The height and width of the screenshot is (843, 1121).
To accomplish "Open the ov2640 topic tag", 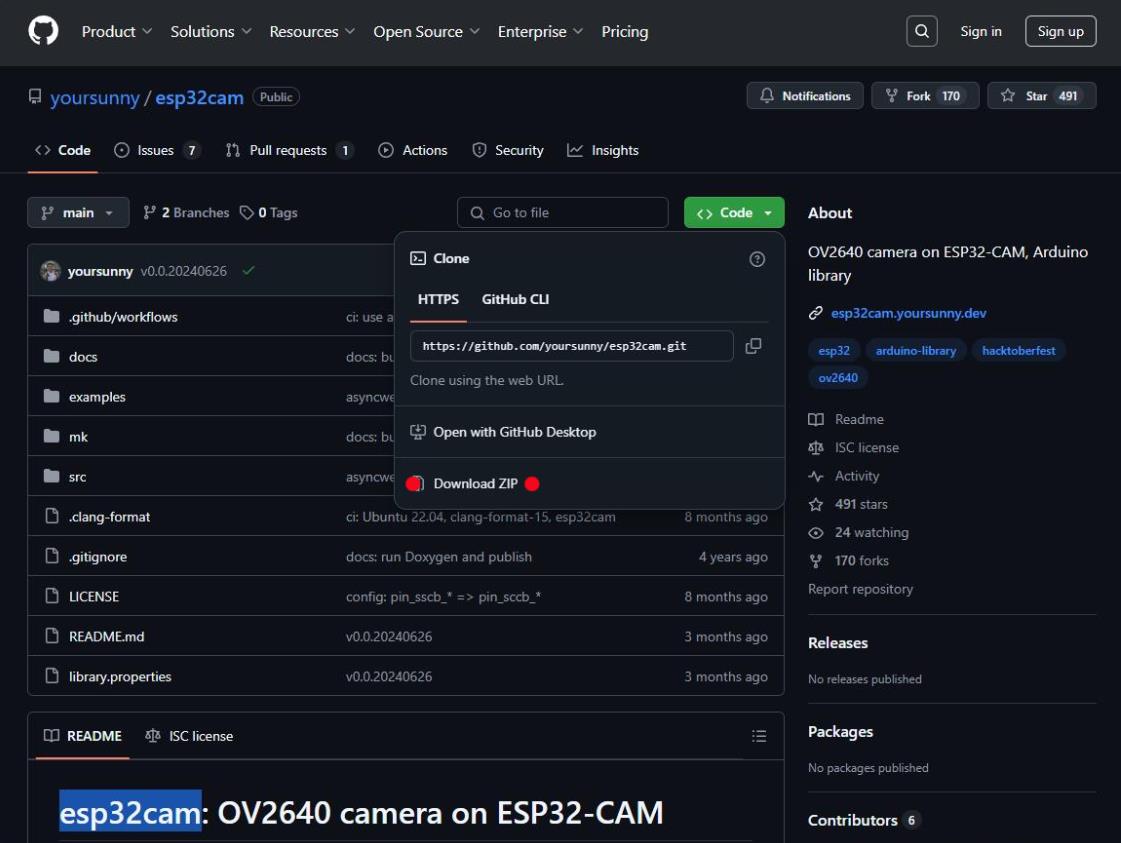I will pos(838,378).
